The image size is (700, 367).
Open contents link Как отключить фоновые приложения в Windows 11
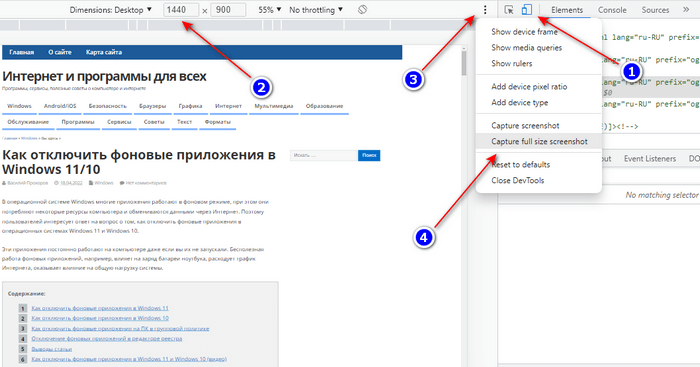click(x=100, y=308)
